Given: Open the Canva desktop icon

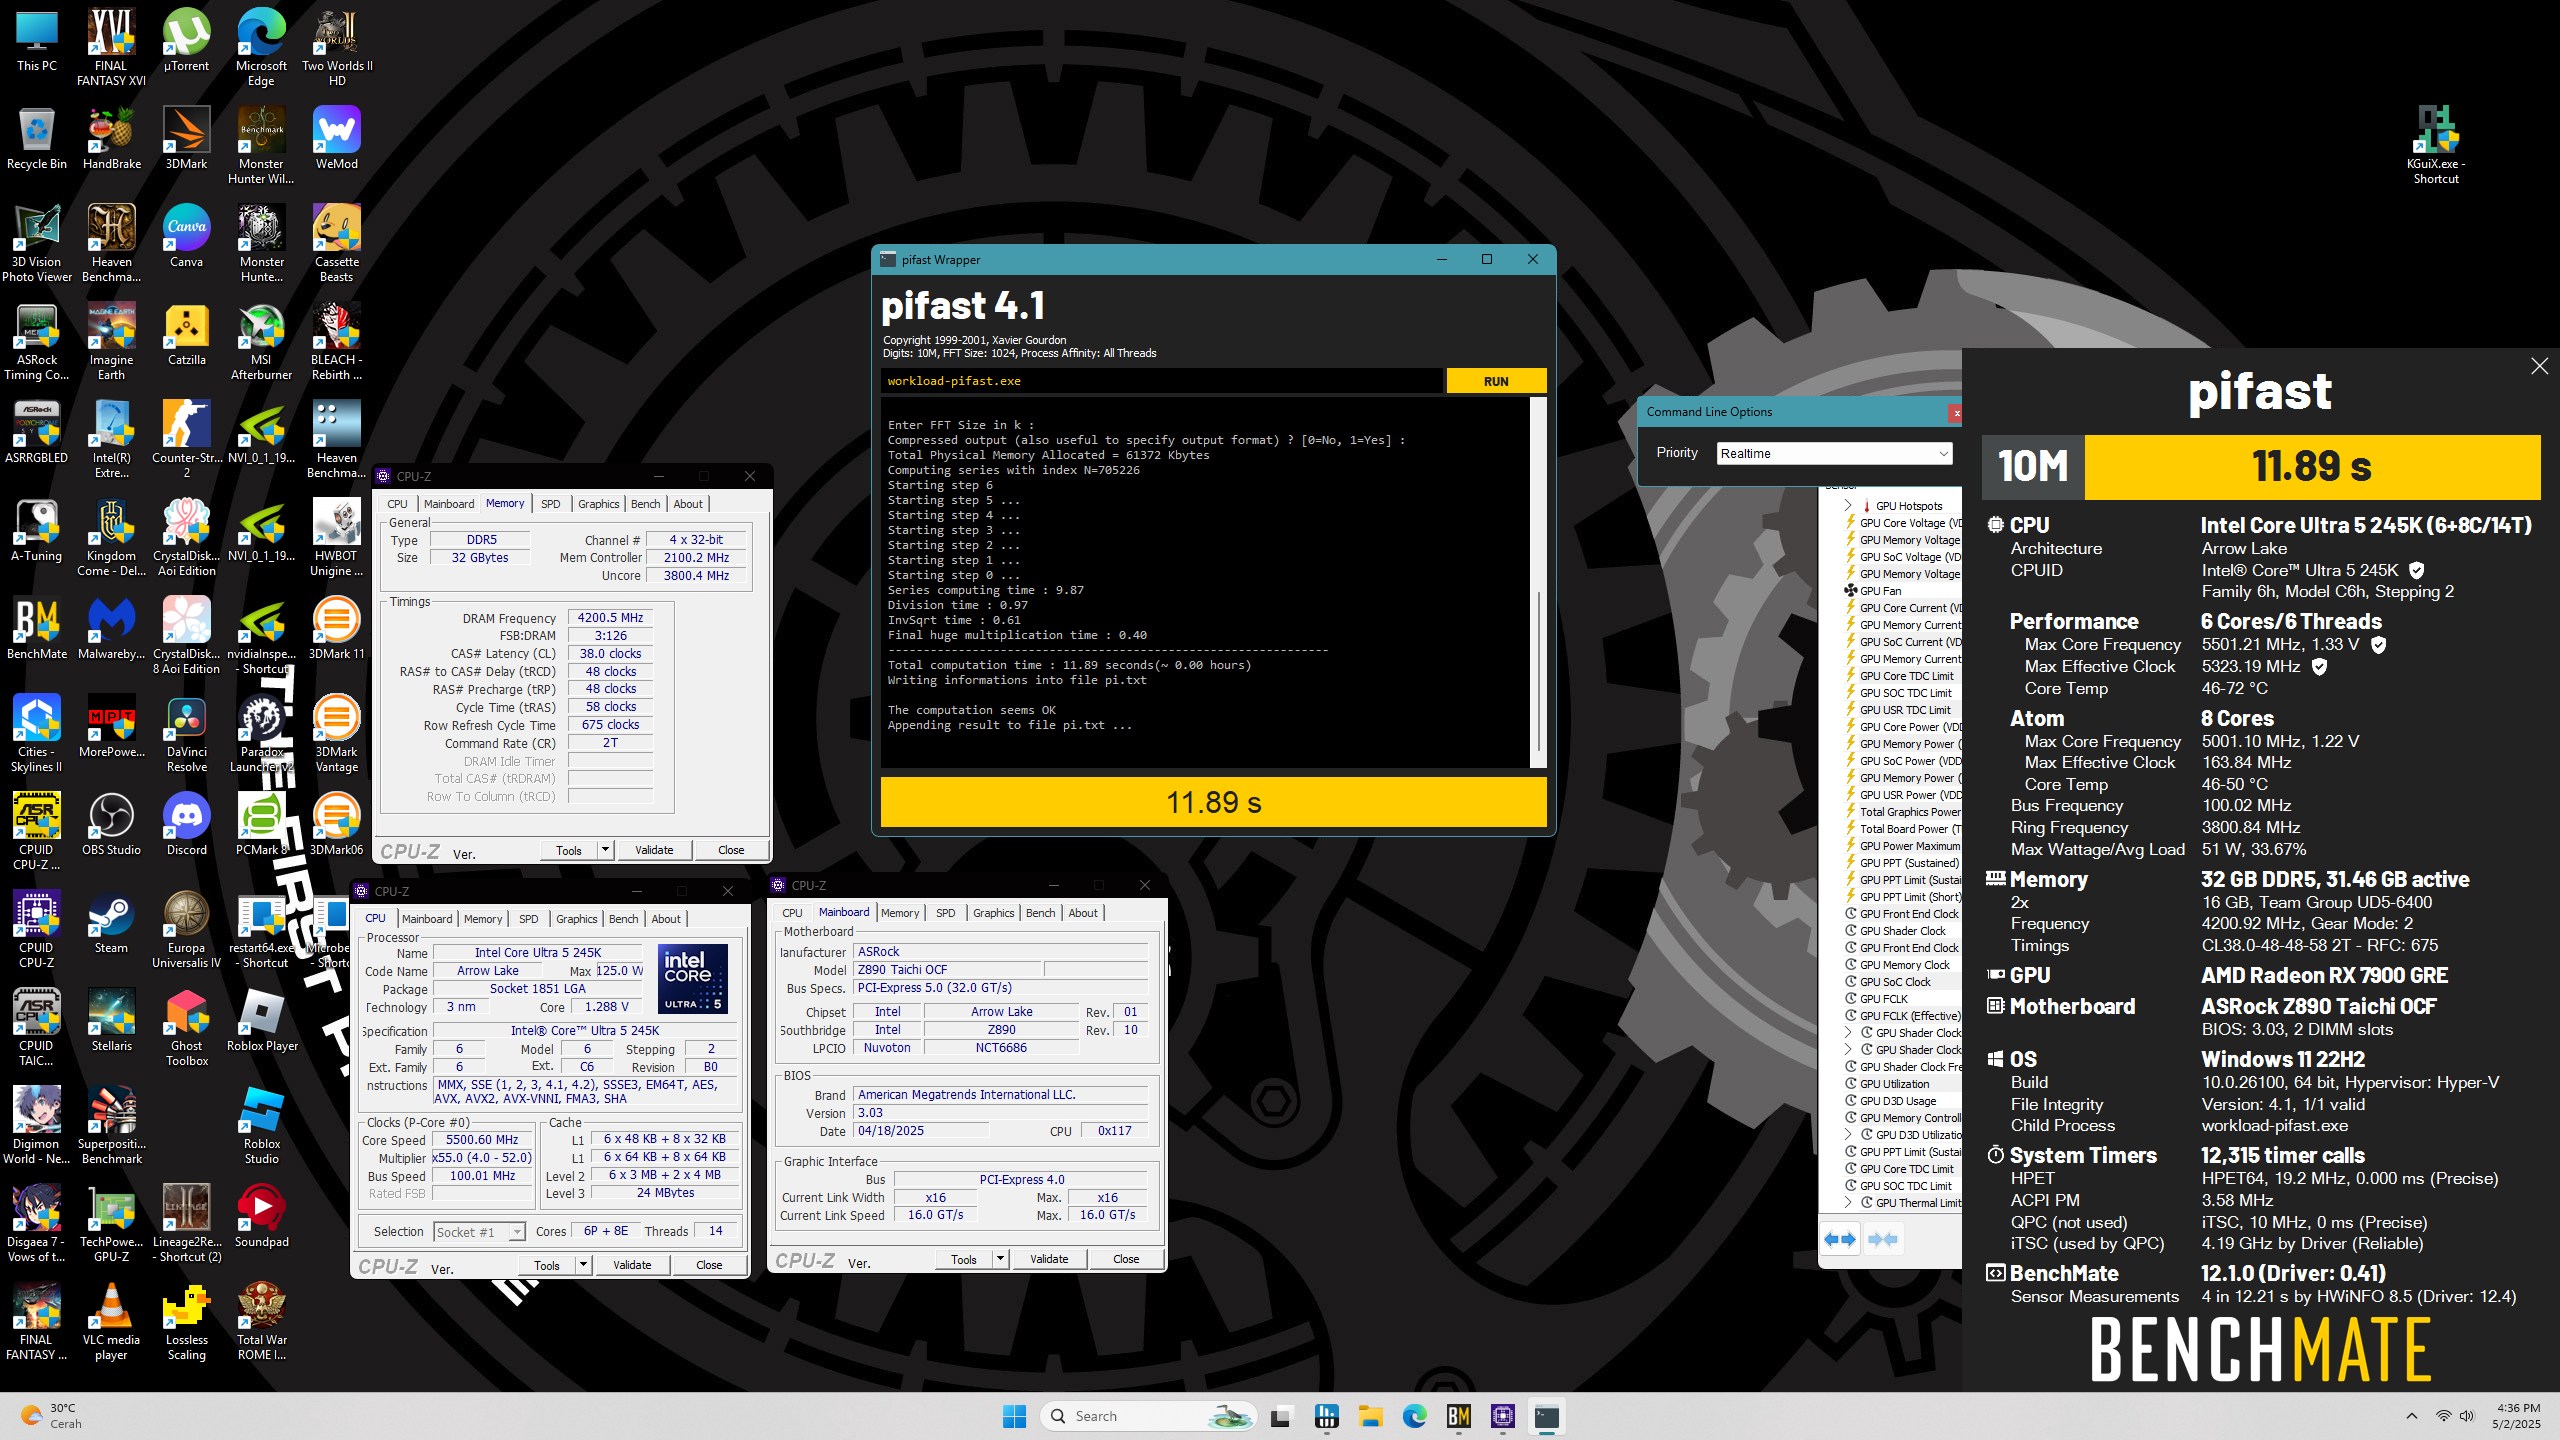Looking at the screenshot, I should pyautogui.click(x=186, y=237).
